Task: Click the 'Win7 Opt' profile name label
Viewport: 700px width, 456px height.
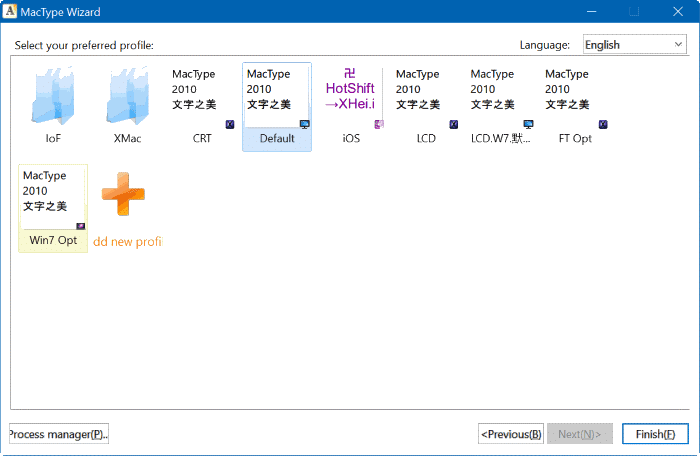Action: click(53, 240)
